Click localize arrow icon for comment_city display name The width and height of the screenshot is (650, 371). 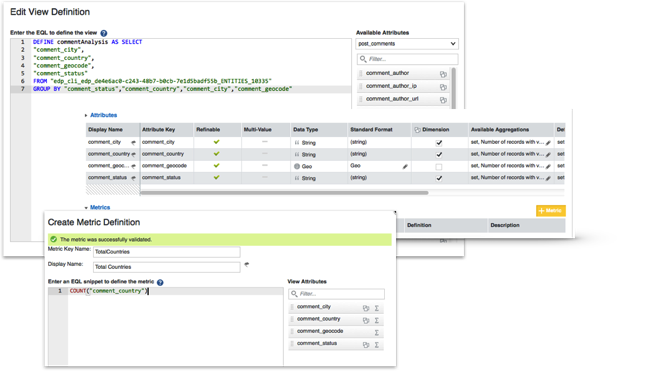tap(133, 143)
